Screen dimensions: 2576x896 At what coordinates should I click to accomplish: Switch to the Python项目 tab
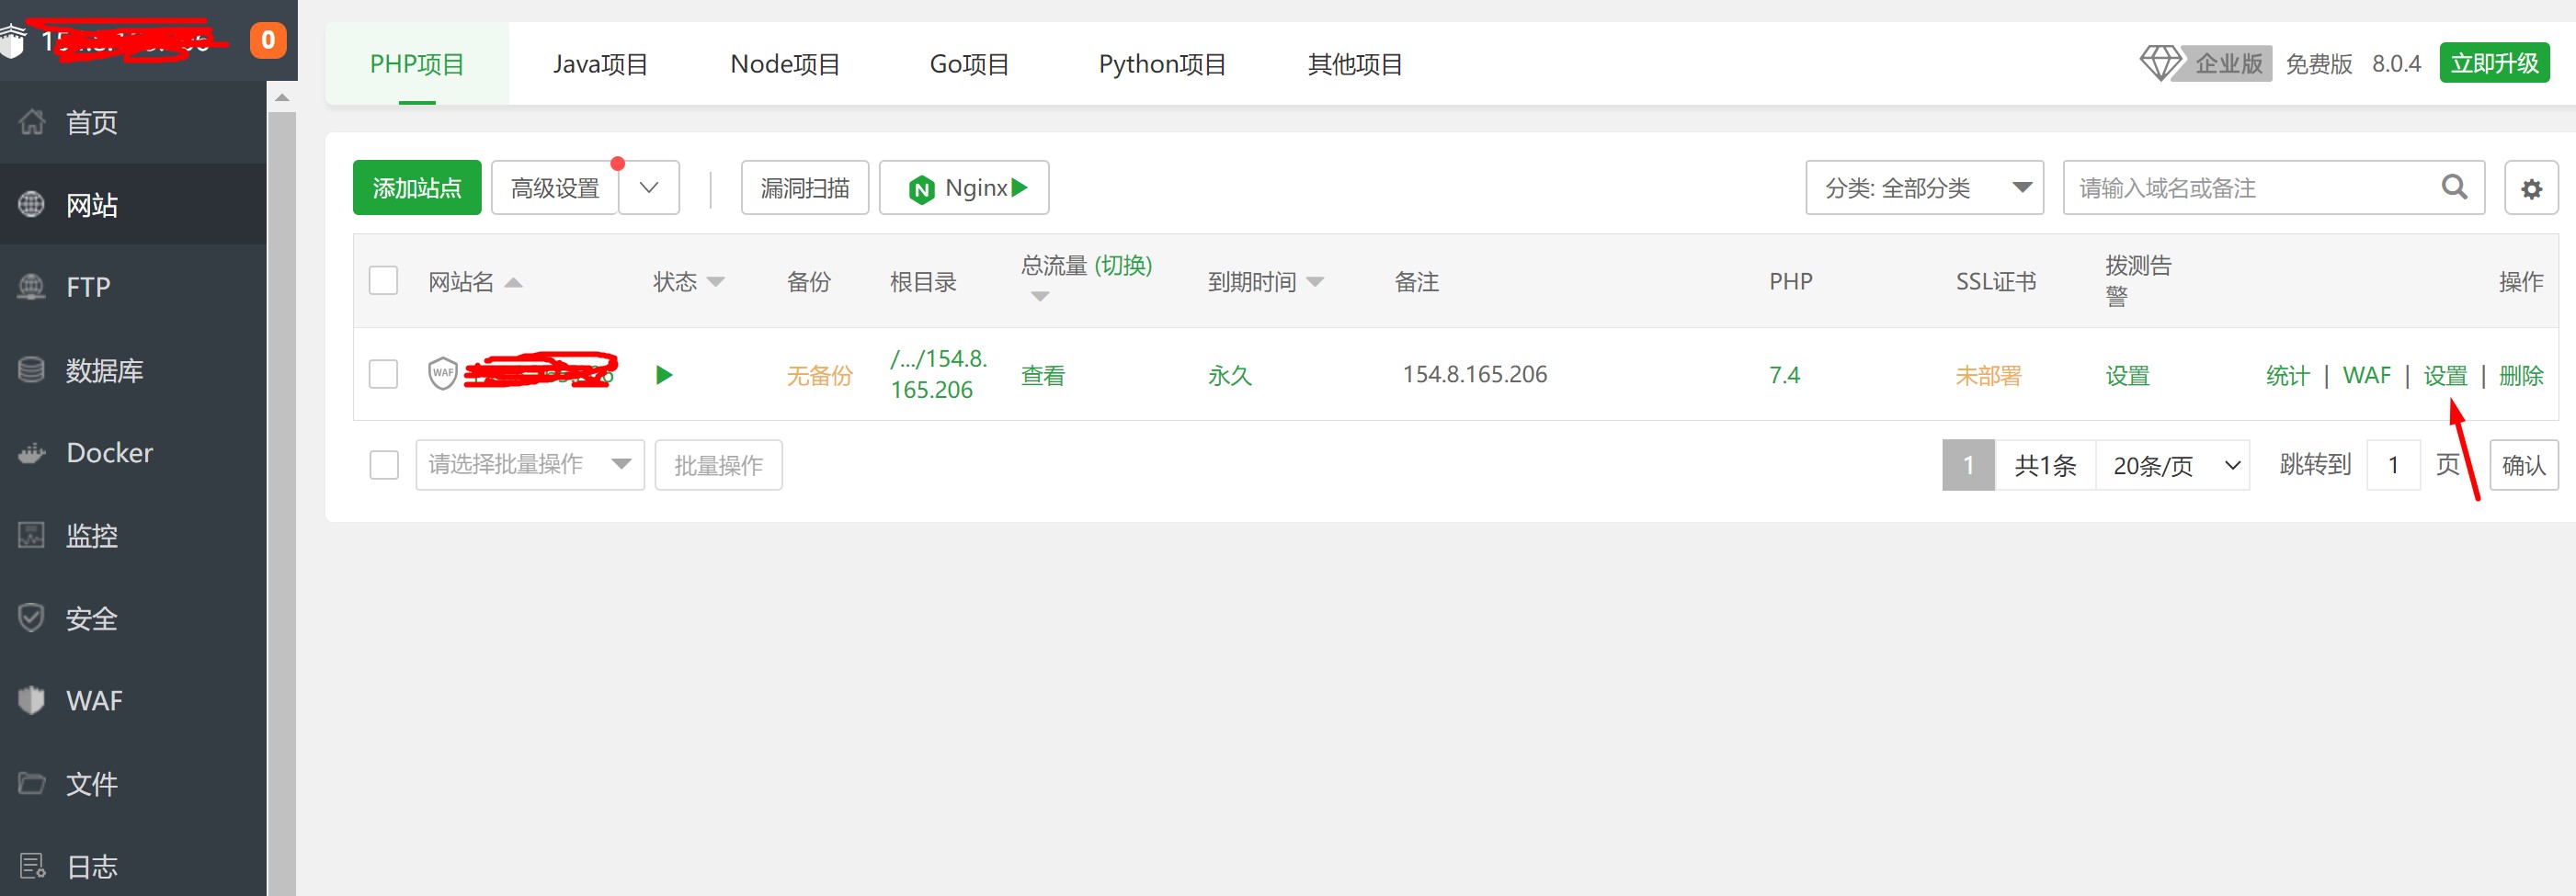[x=1162, y=64]
